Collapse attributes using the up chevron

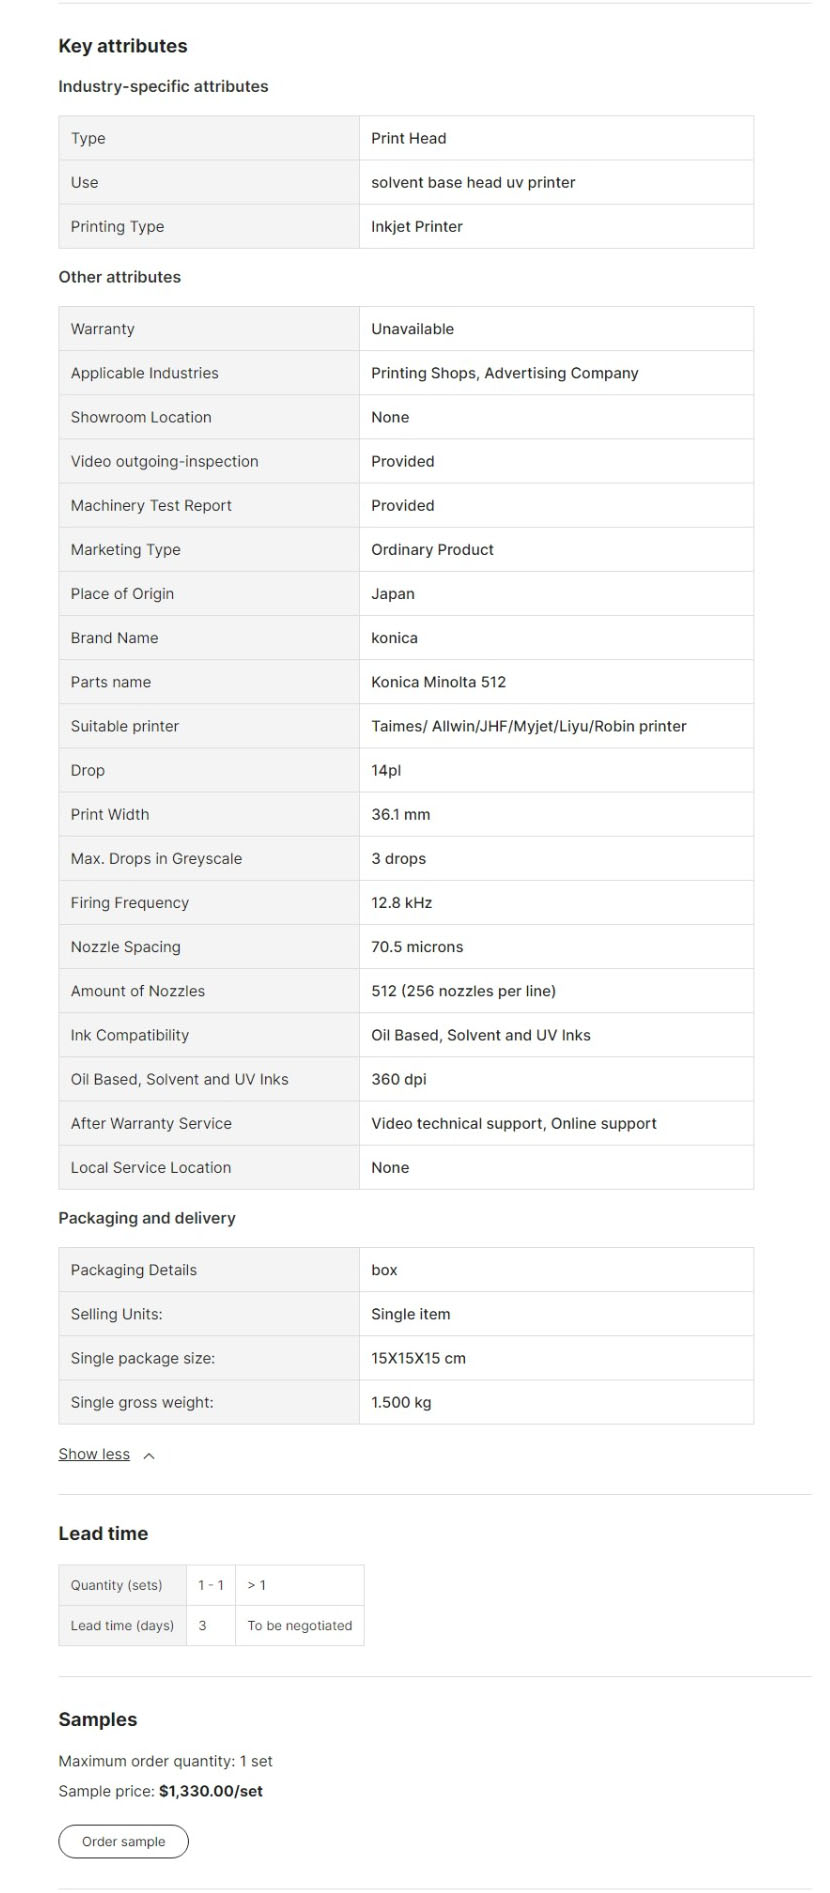149,1456
